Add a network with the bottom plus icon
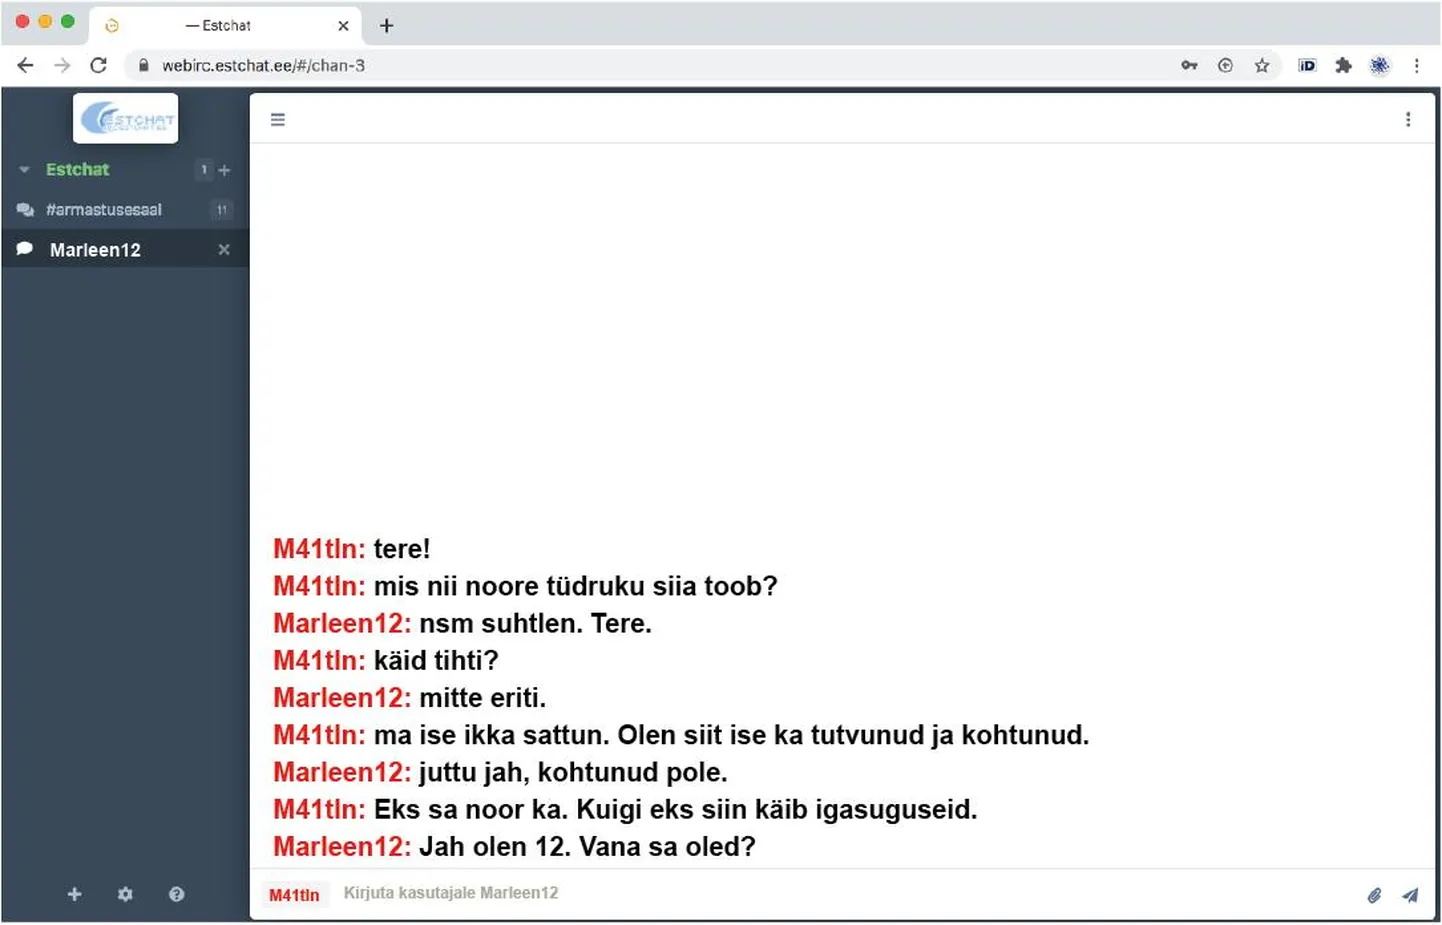Screen dimensions: 1442x925 74,894
